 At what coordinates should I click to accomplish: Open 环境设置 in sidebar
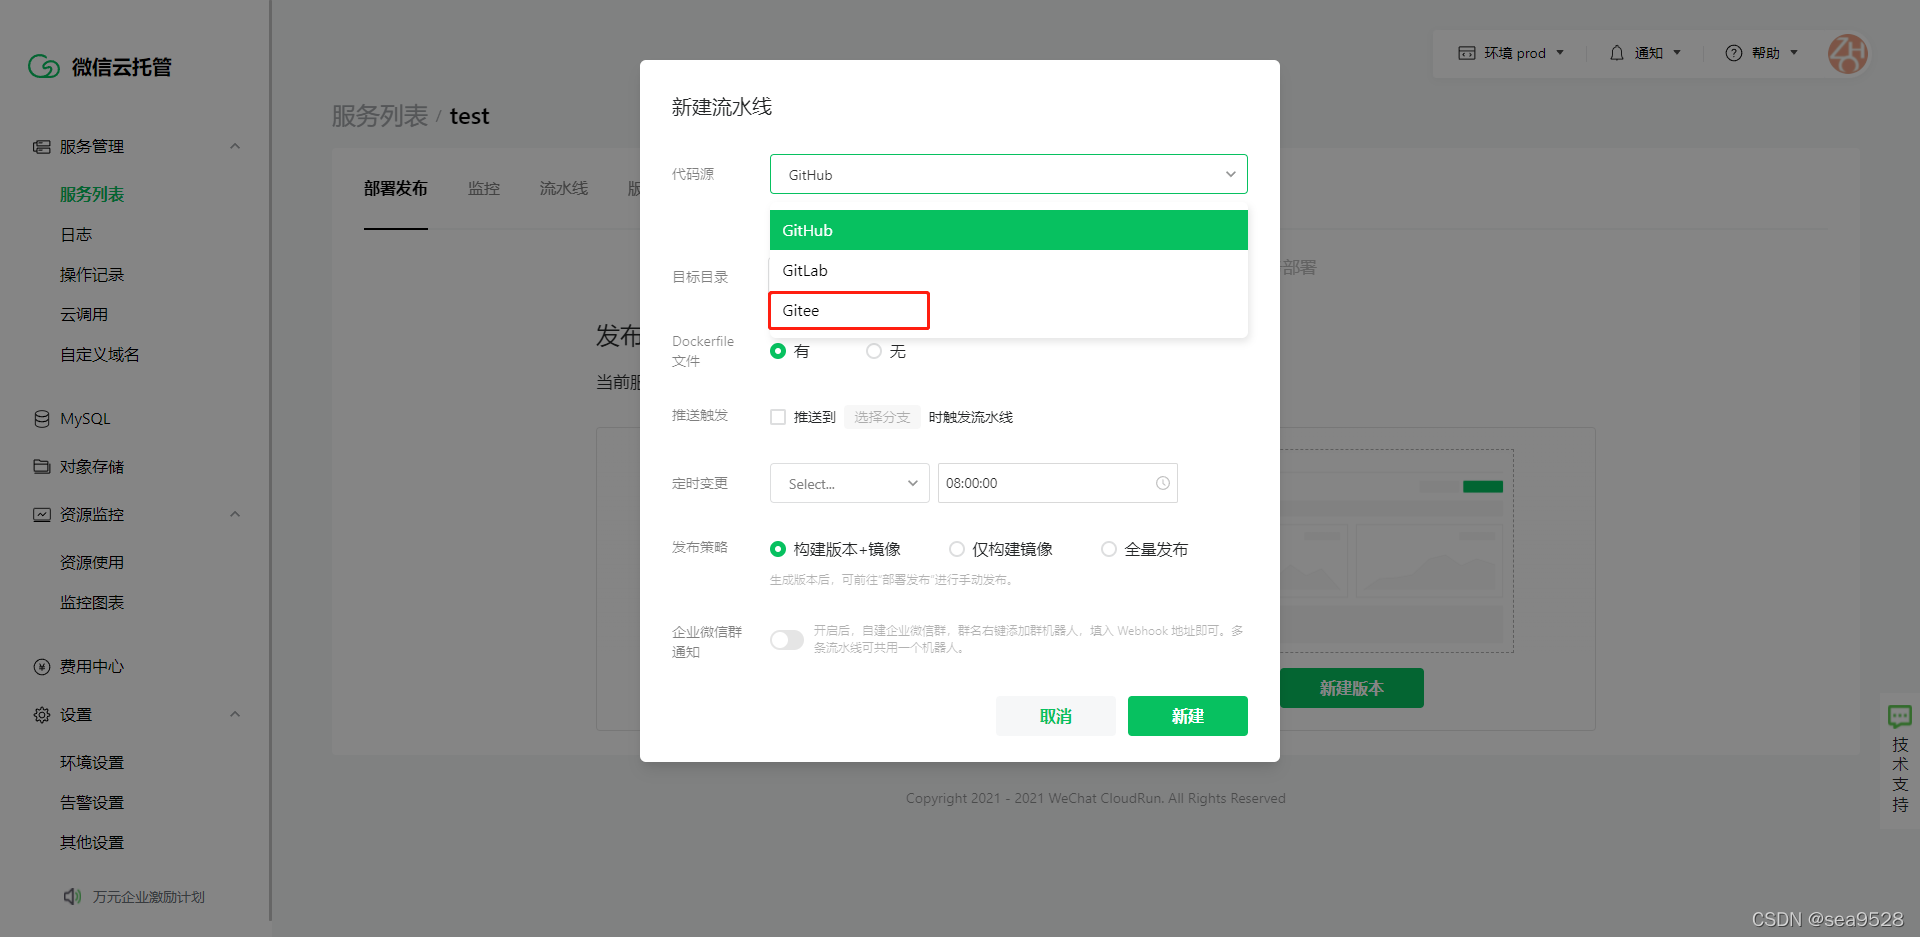tap(92, 762)
